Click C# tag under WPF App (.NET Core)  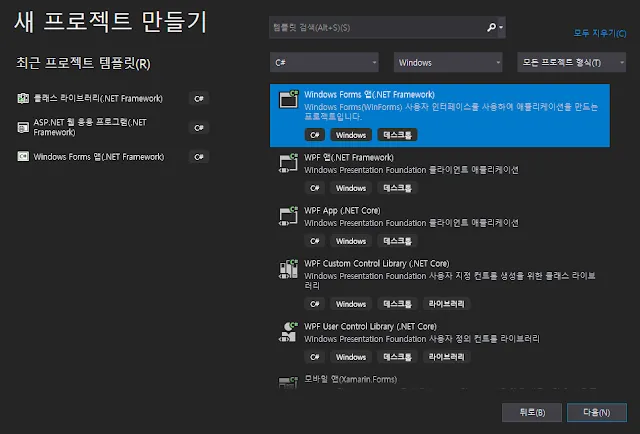315,241
